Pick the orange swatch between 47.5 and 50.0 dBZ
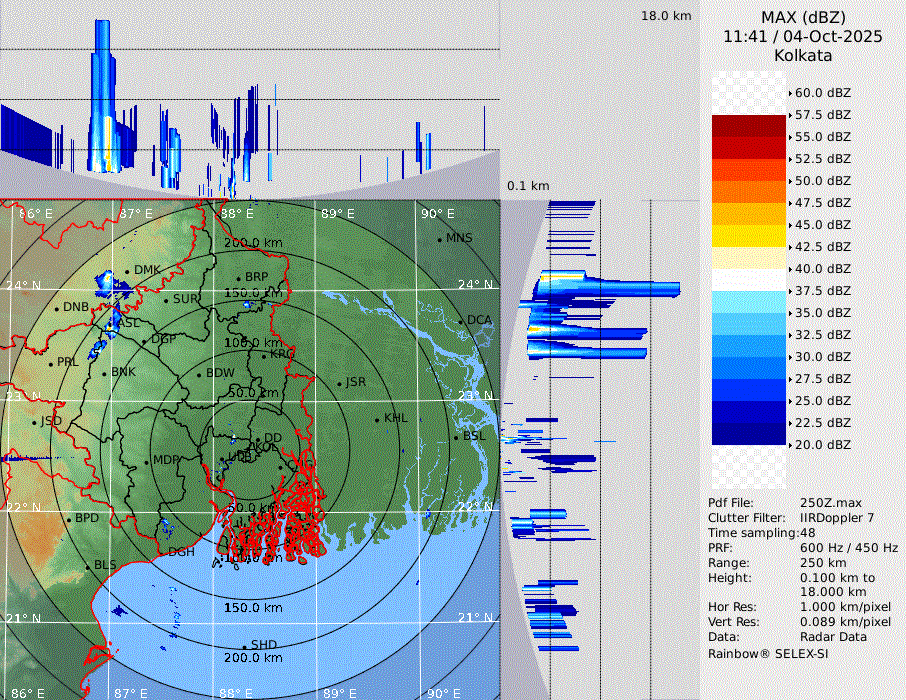906x700 pixels. [749, 192]
